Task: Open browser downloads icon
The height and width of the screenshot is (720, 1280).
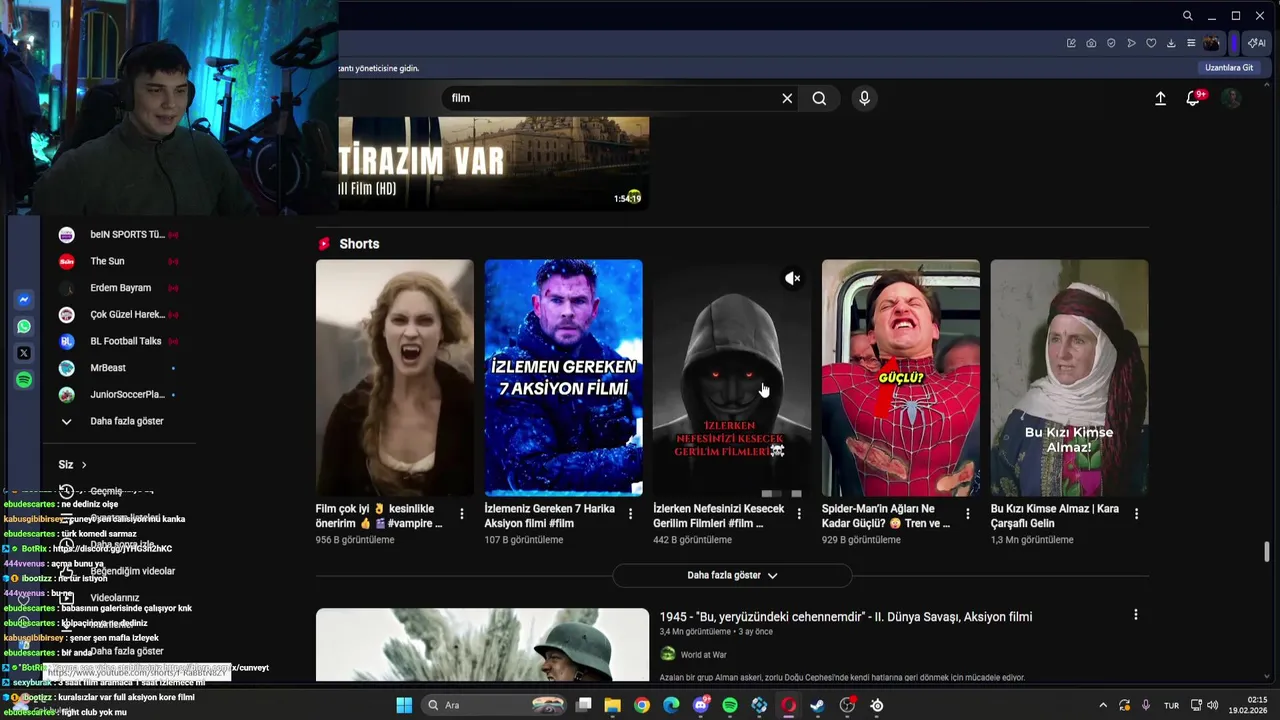Action: (x=1171, y=43)
